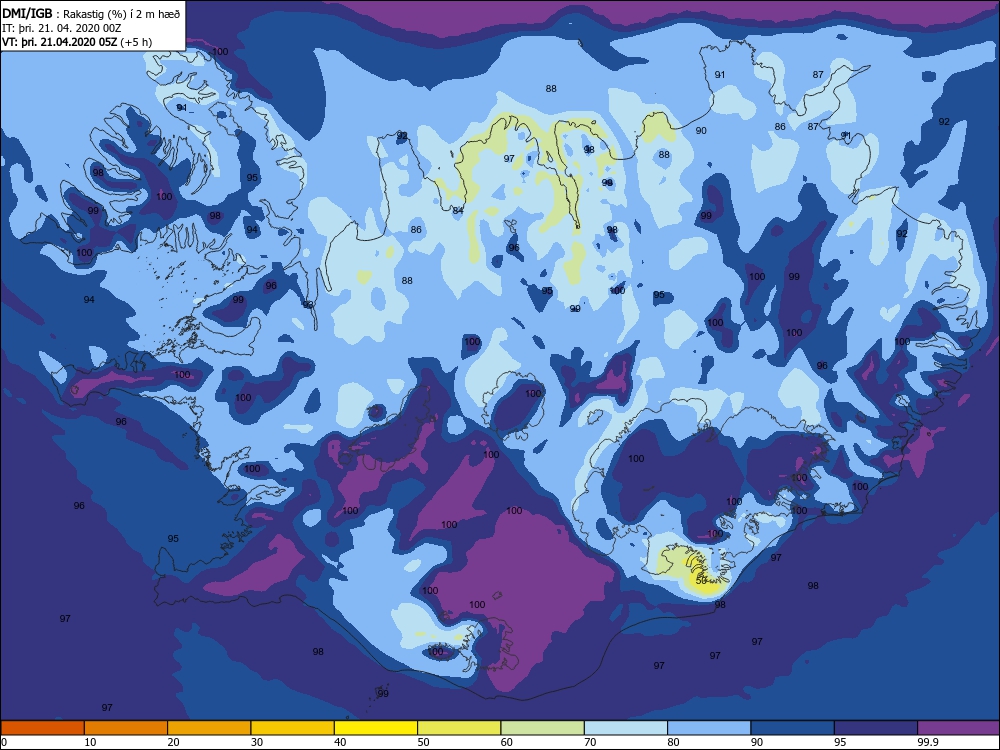Select the legend scale label '60'
The height and width of the screenshot is (750, 1000).
507,742
